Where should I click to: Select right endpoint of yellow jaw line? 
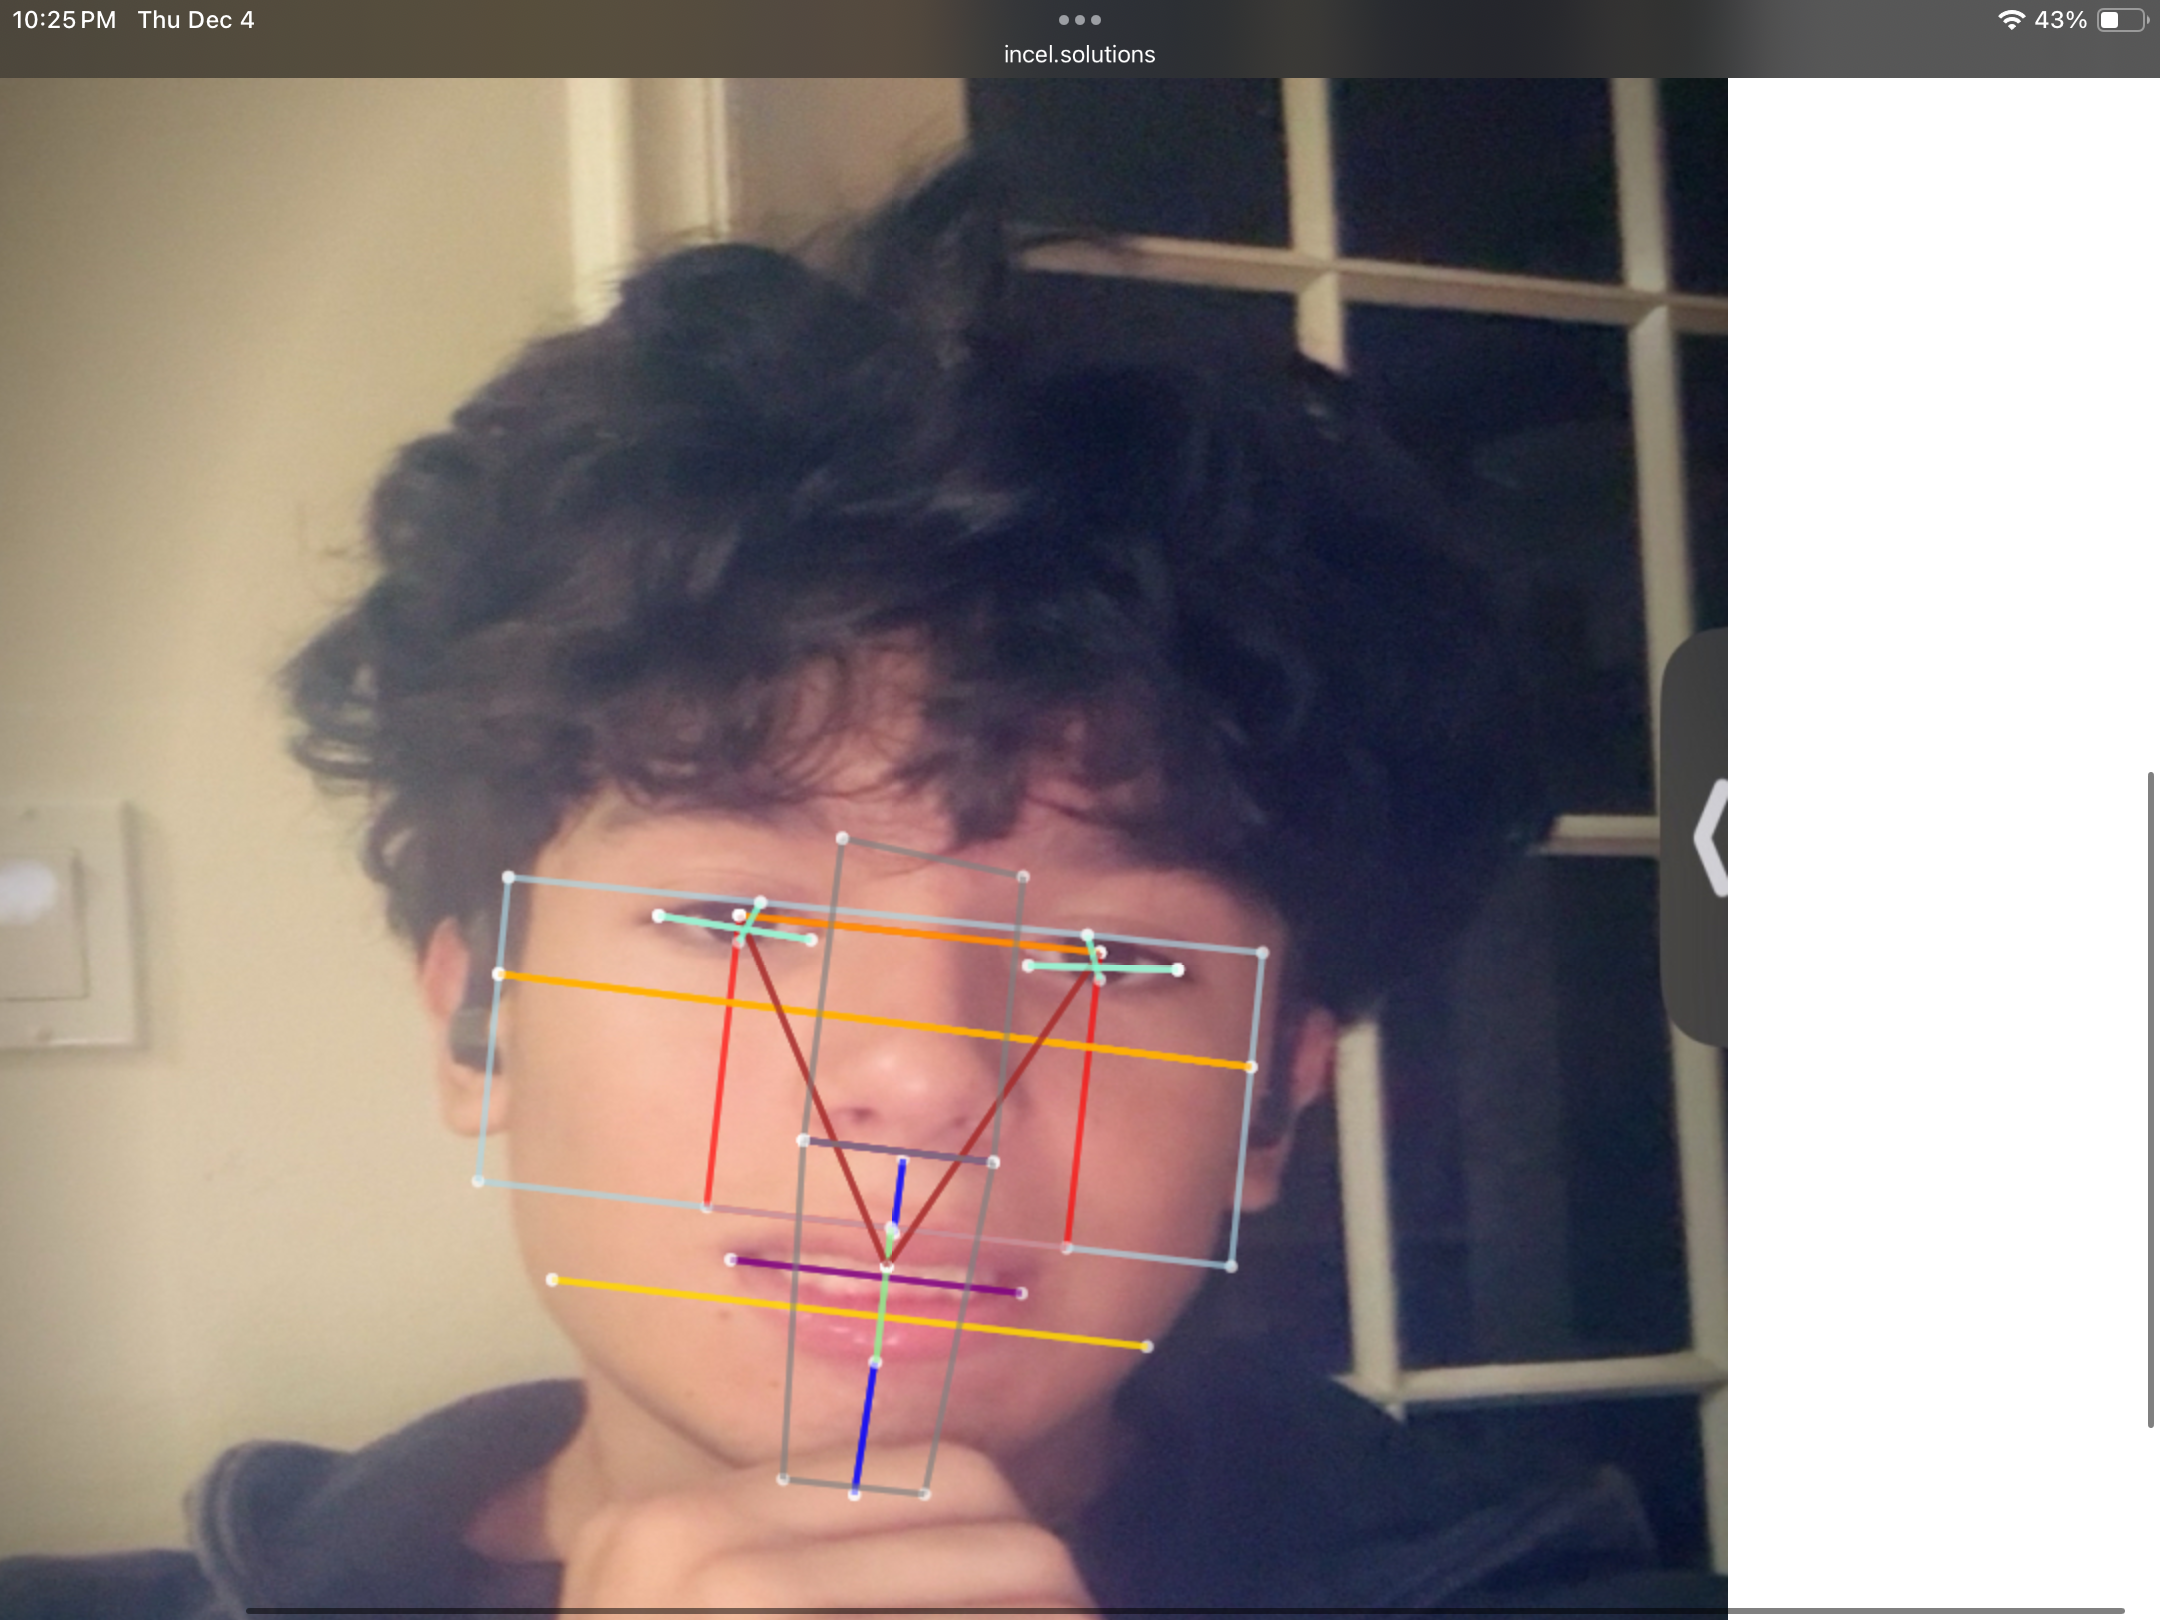pyautogui.click(x=1147, y=1347)
